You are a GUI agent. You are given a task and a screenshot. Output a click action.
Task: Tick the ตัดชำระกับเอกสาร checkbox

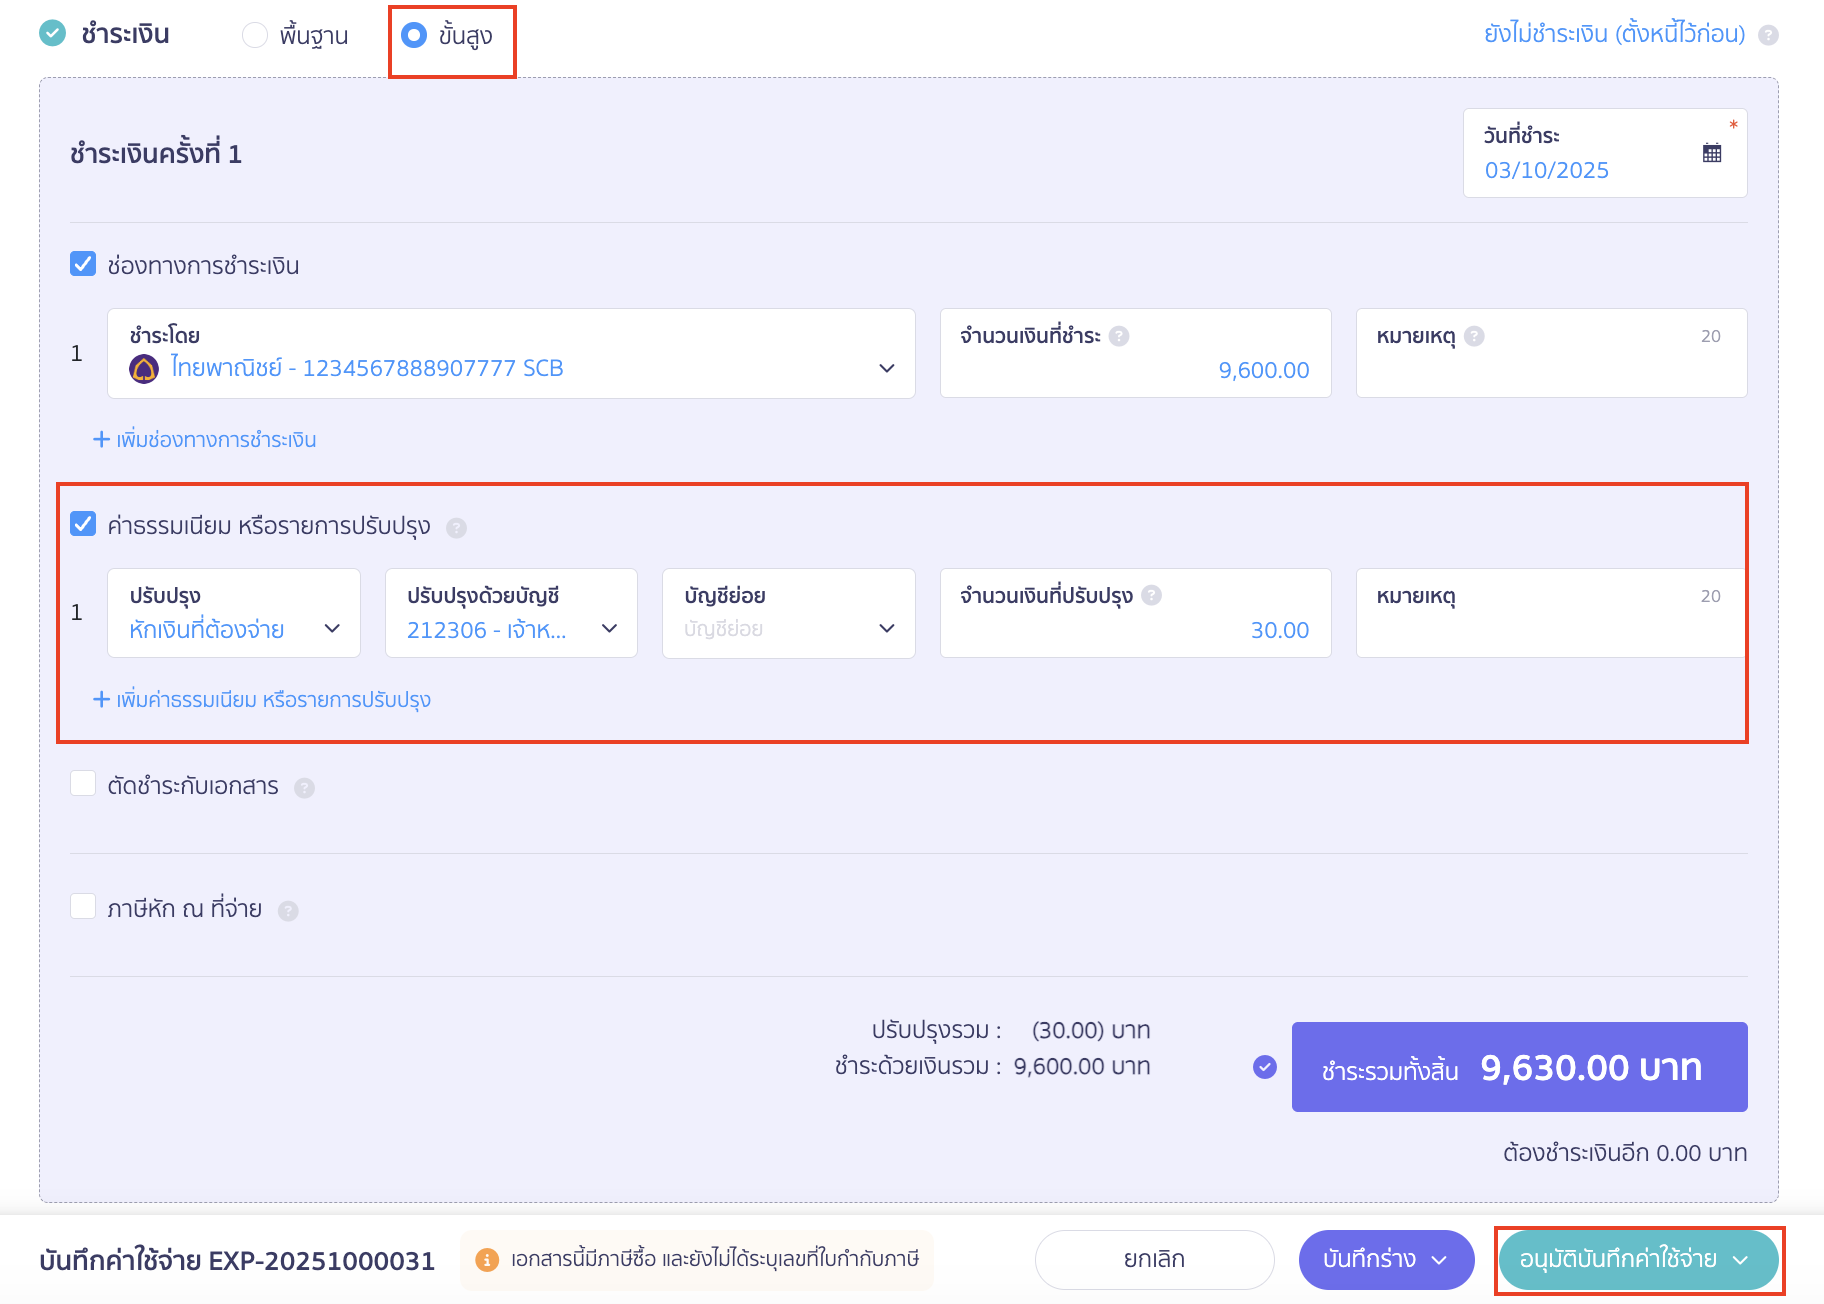tap(83, 784)
